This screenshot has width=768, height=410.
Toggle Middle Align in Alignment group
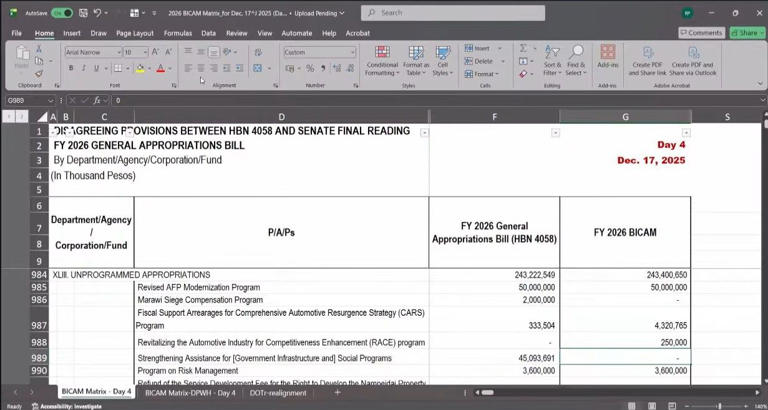[201, 51]
